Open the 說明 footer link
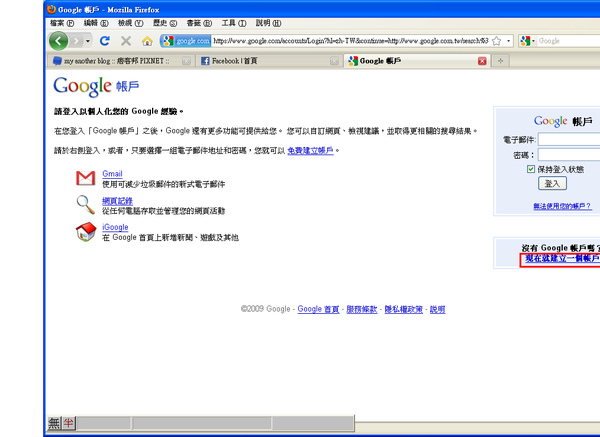 [x=437, y=309]
